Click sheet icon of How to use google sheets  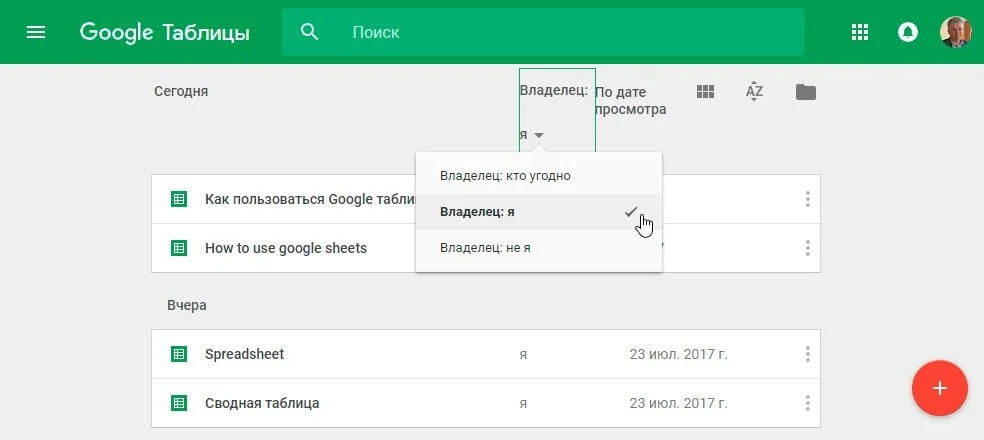pos(179,248)
